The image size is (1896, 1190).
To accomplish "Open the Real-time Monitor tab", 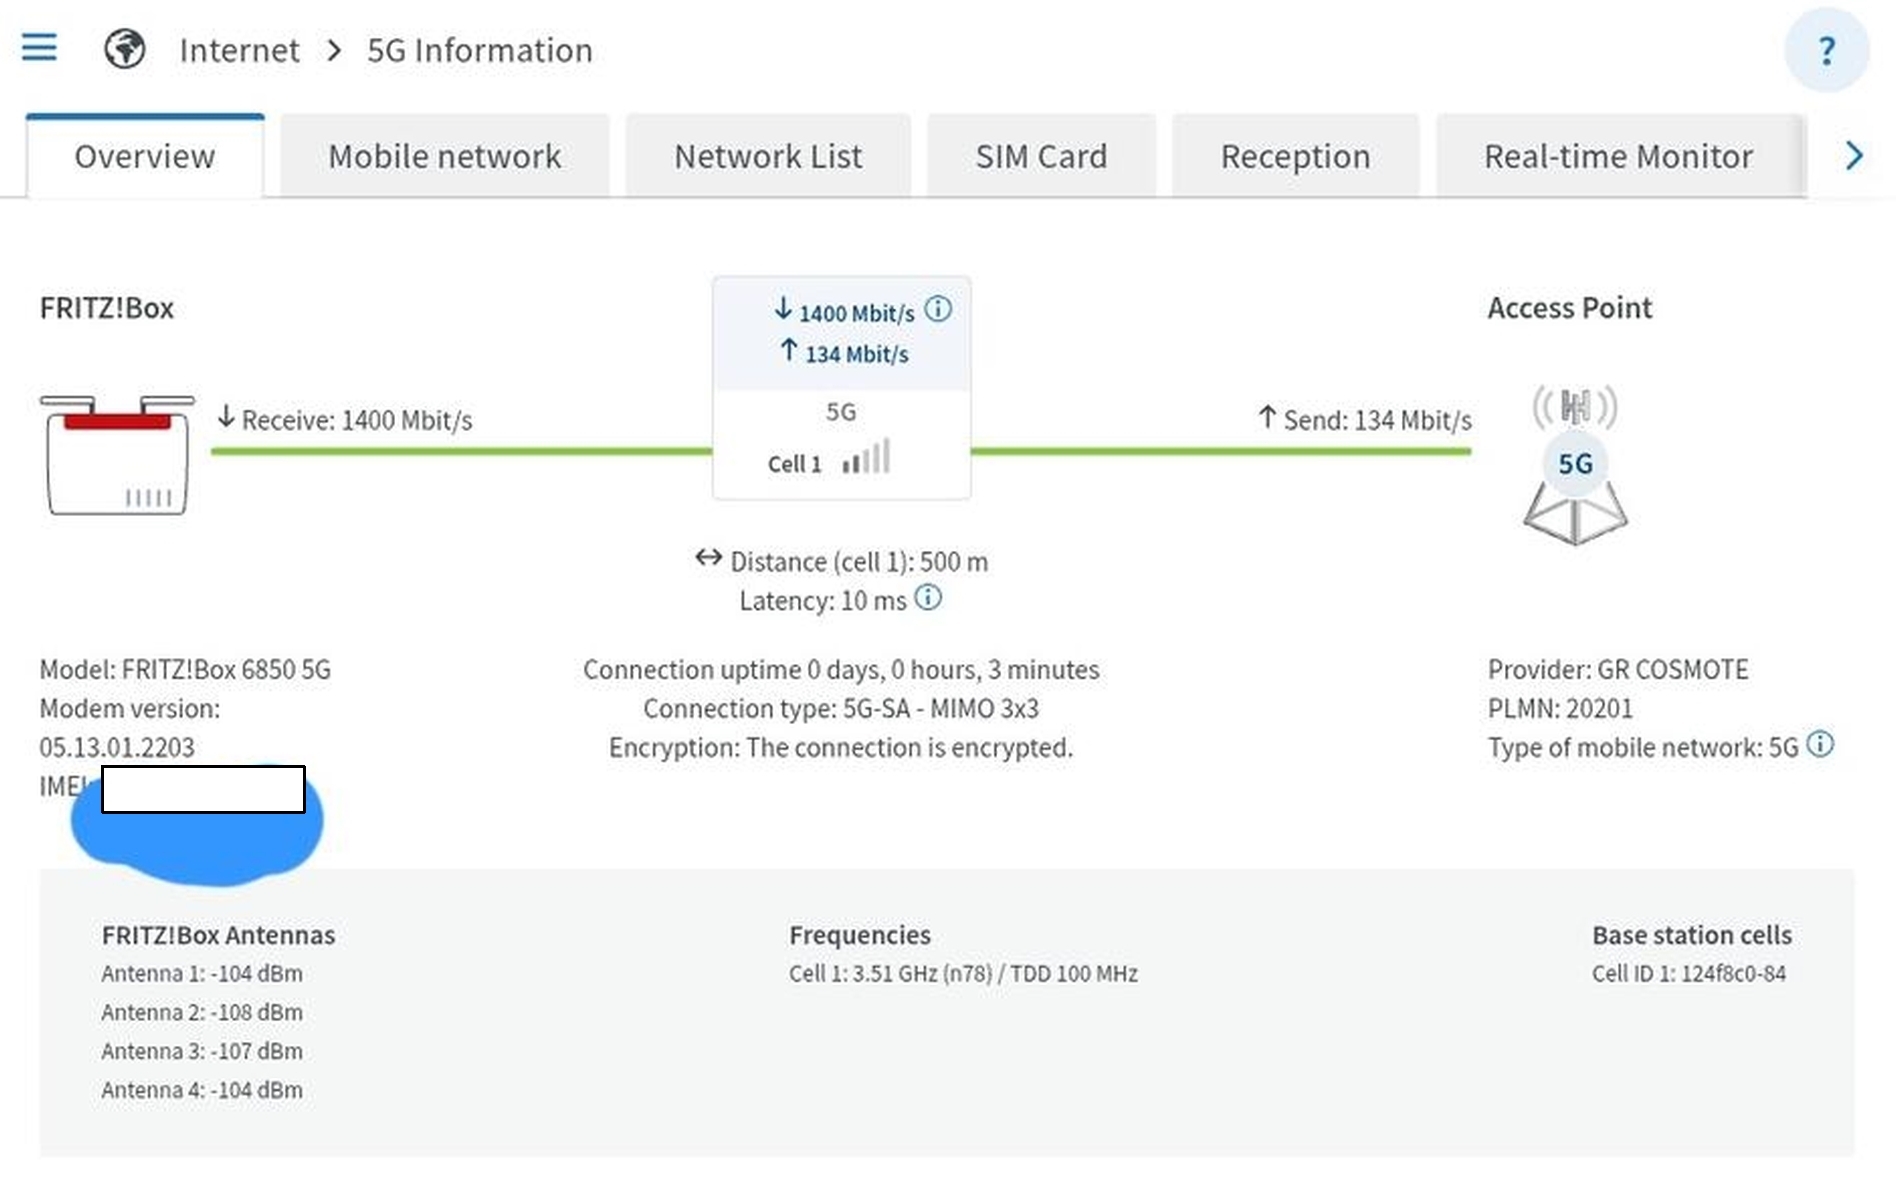I will click(x=1618, y=156).
